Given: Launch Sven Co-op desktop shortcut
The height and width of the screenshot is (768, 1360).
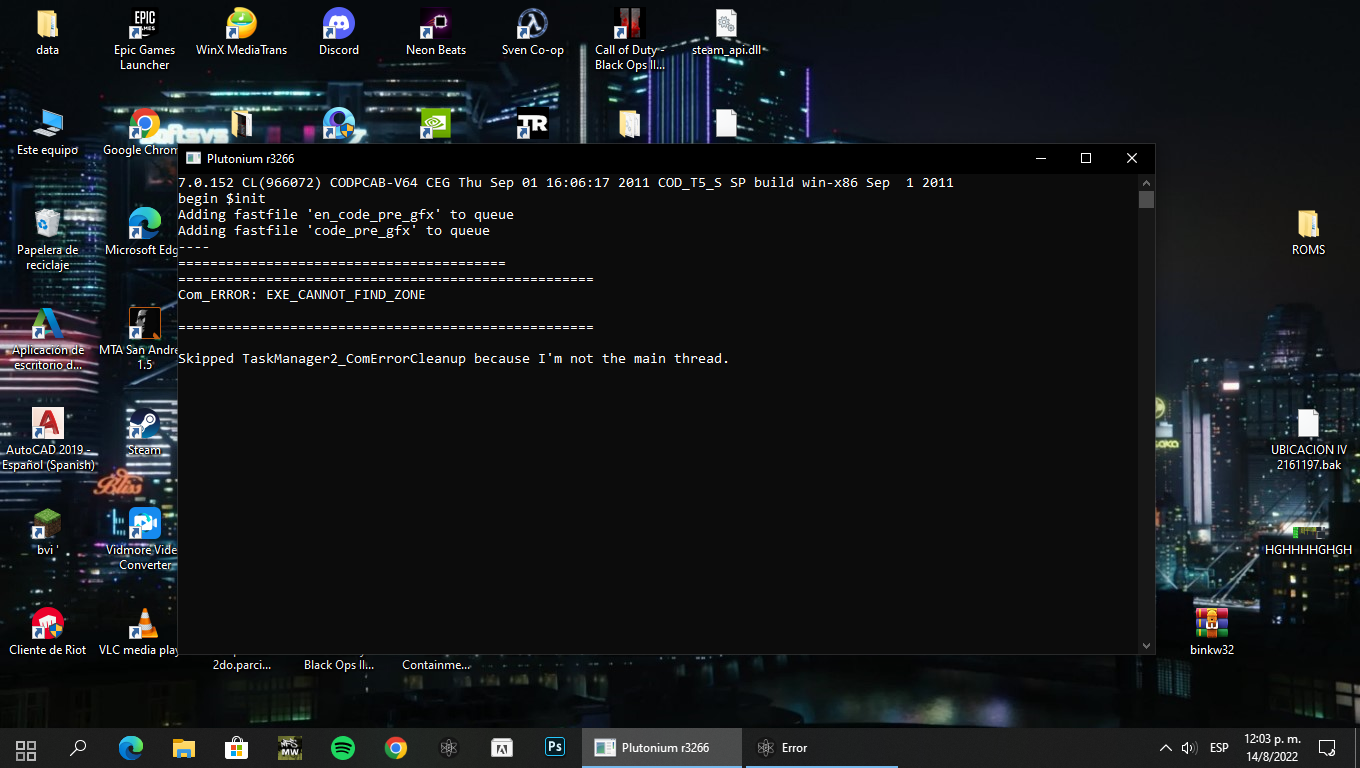Looking at the screenshot, I should (x=532, y=32).
